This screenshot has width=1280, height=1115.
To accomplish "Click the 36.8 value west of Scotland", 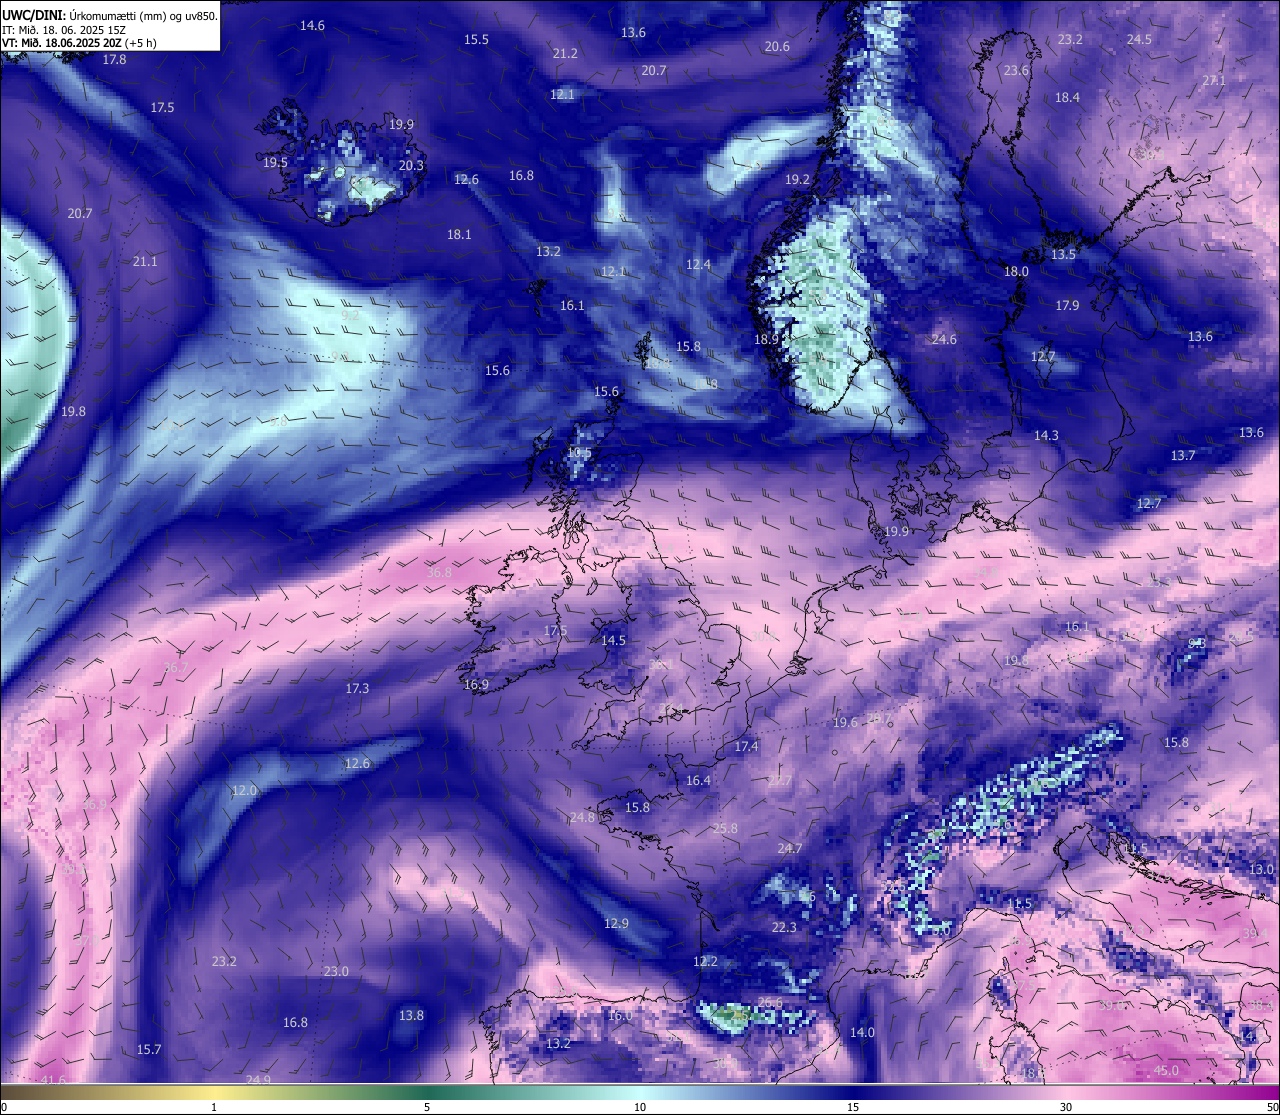I will [439, 572].
